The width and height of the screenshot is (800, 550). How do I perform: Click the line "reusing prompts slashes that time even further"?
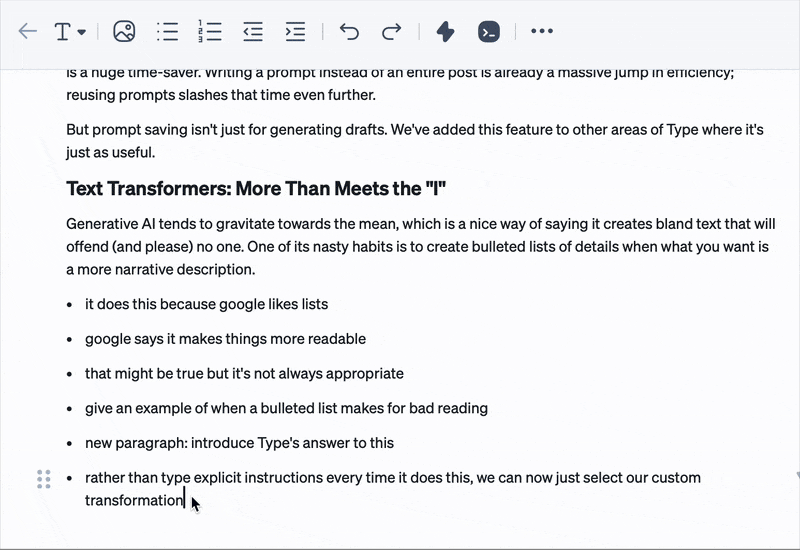tap(221, 95)
